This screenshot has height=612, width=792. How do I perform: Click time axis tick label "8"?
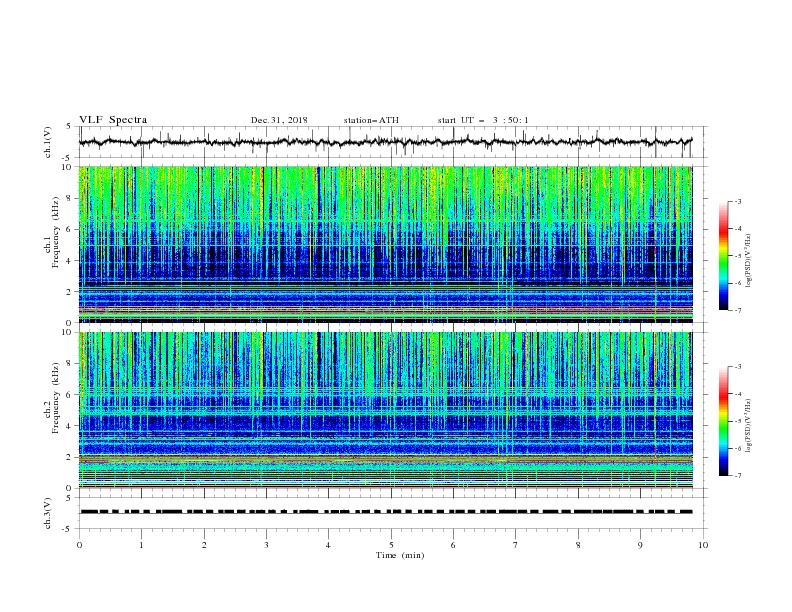[578, 545]
